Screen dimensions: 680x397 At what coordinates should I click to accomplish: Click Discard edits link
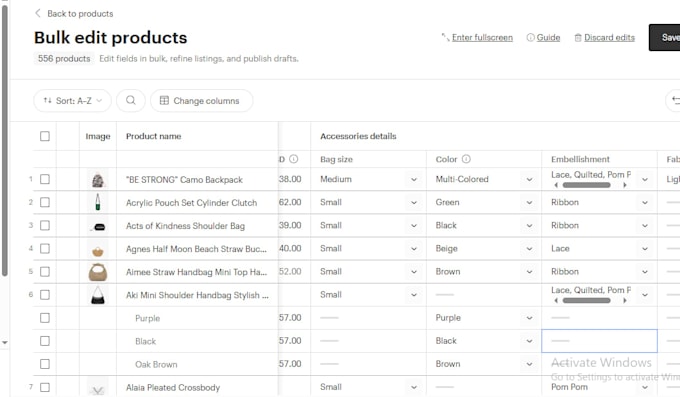pyautogui.click(x=609, y=37)
